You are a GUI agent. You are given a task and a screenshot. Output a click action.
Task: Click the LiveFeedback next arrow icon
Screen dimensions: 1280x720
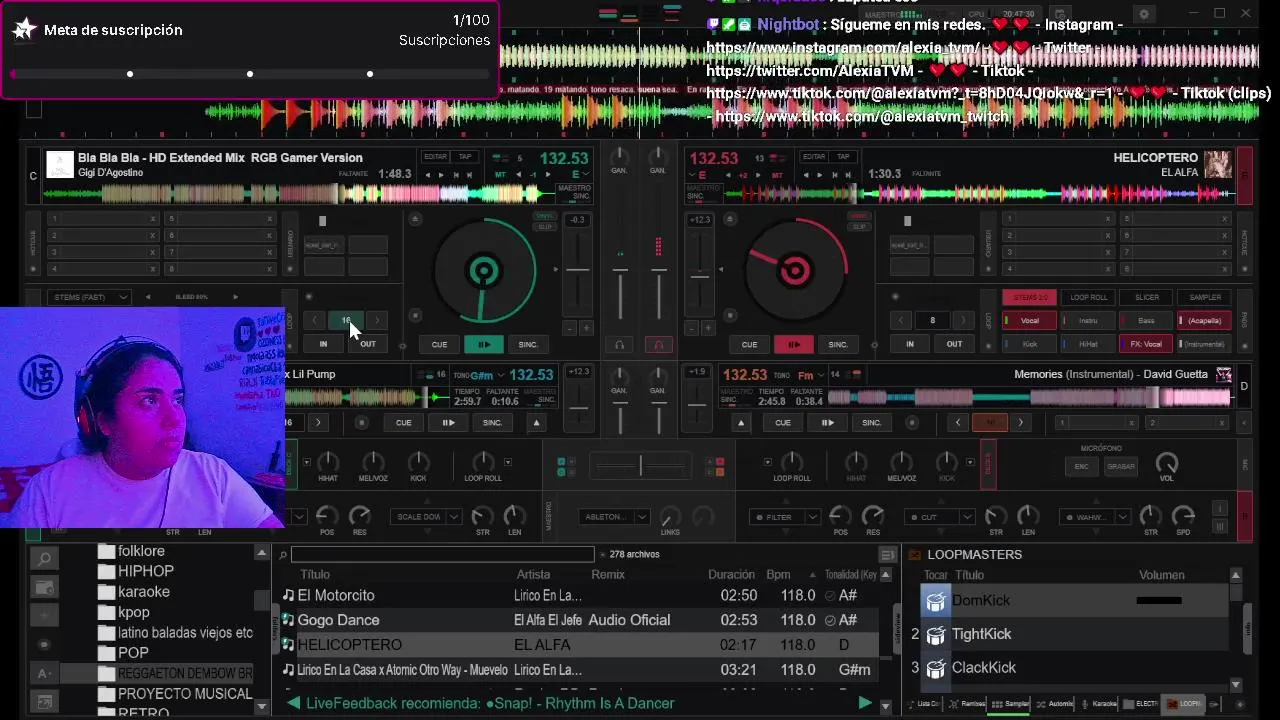point(865,703)
